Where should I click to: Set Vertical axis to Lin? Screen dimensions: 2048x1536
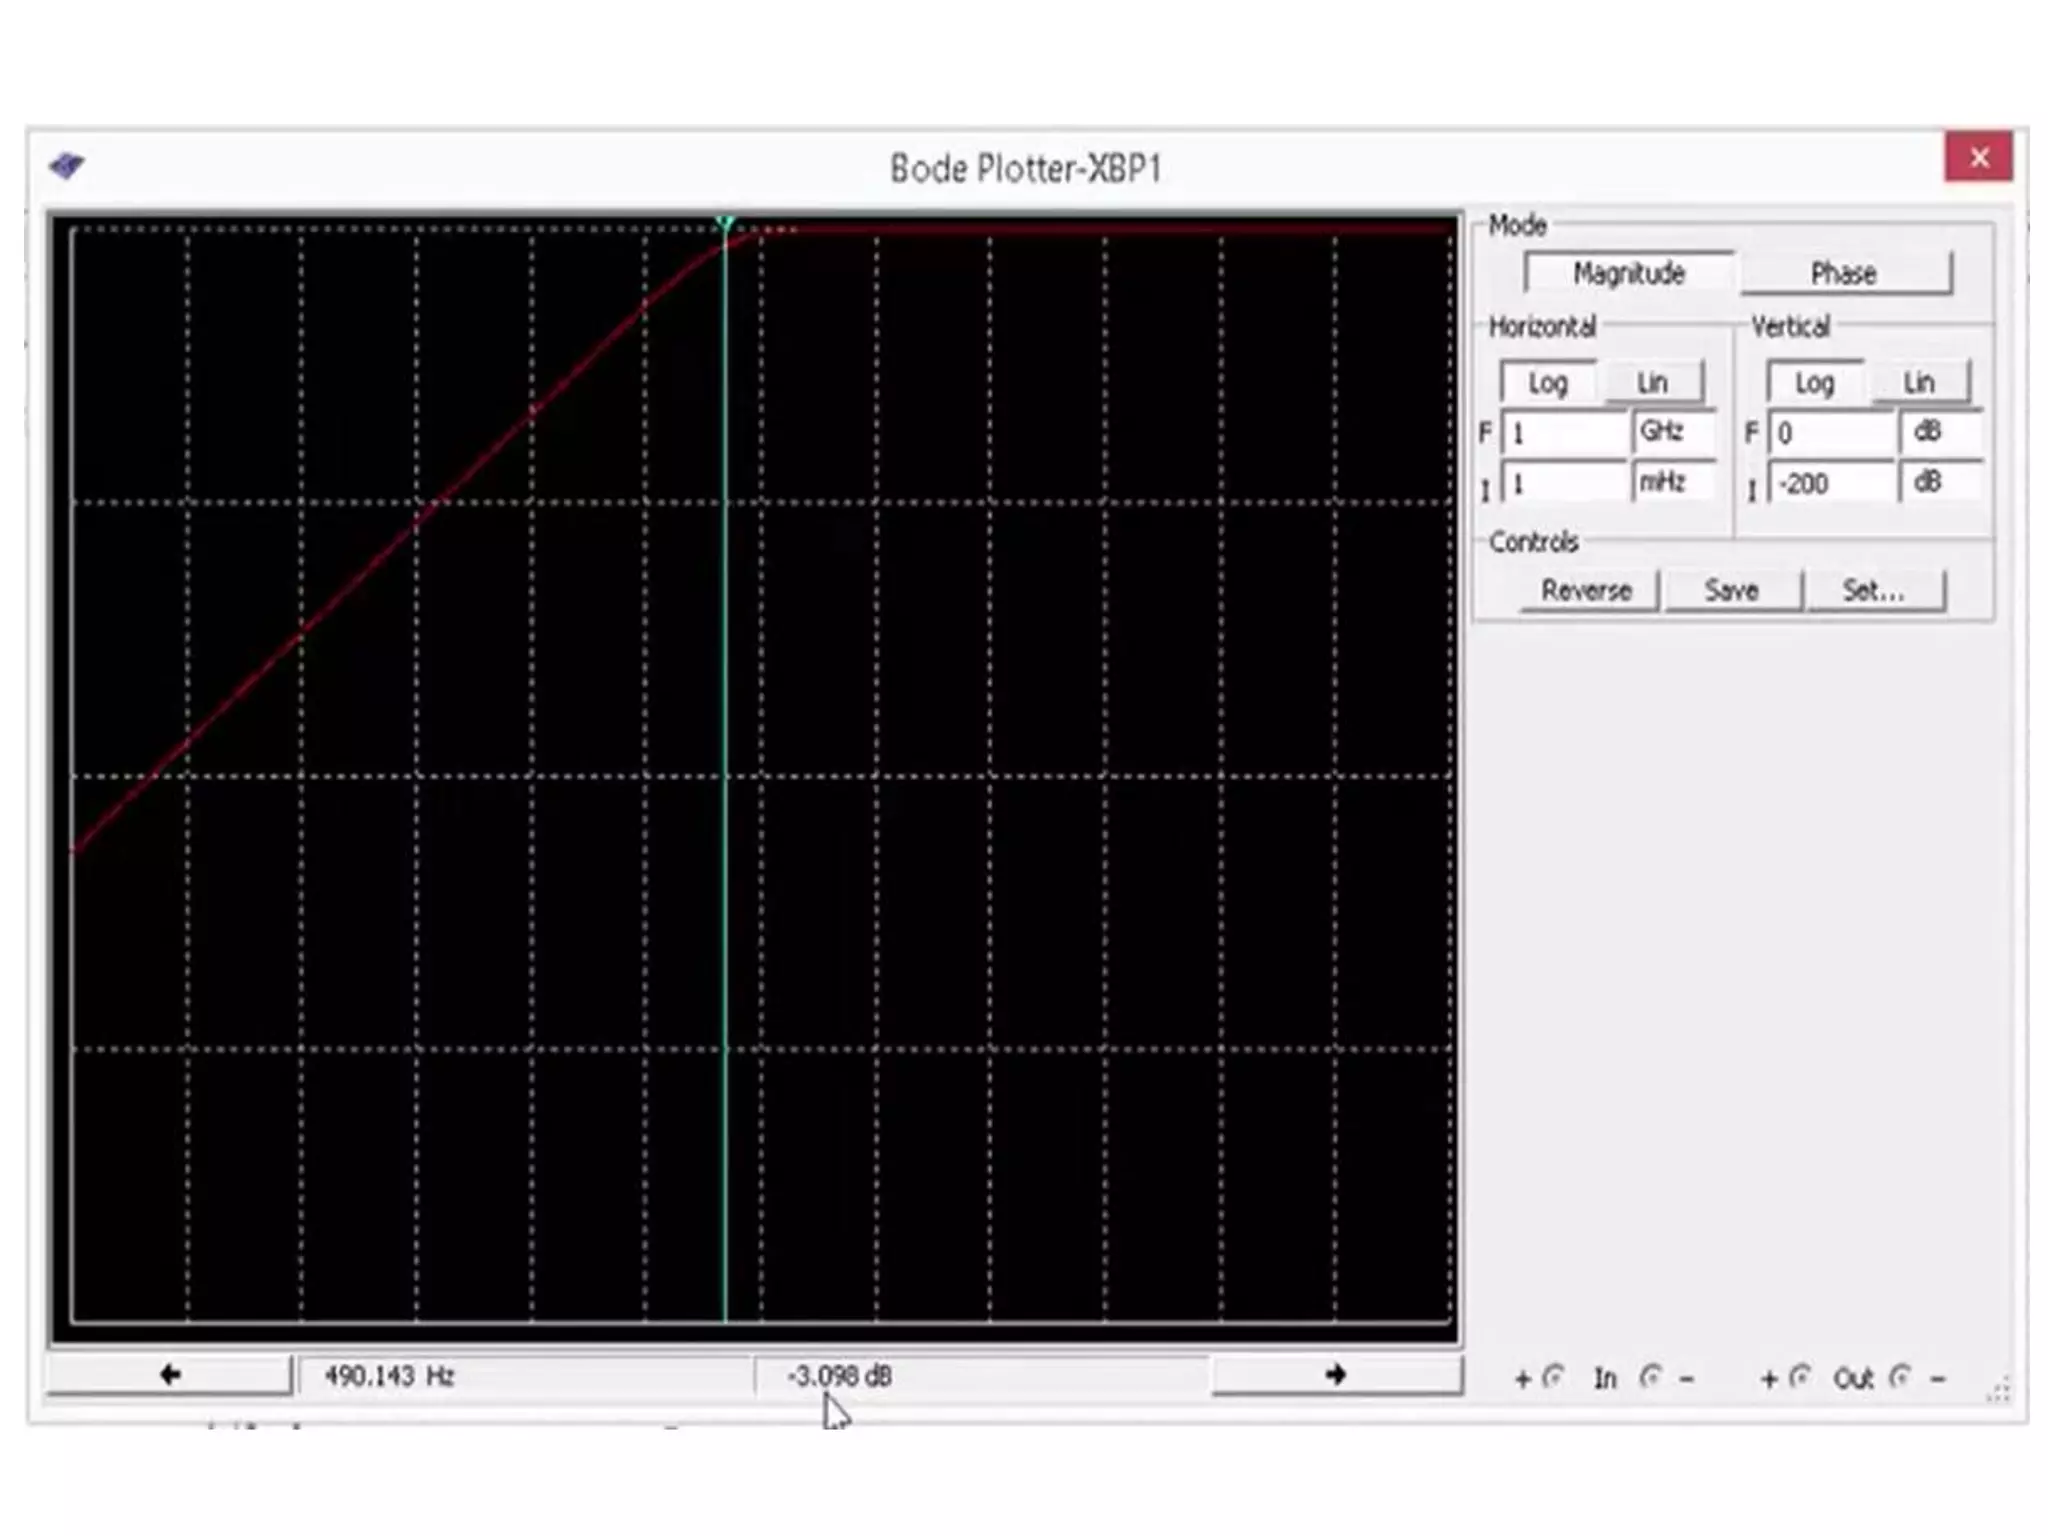coord(1918,383)
